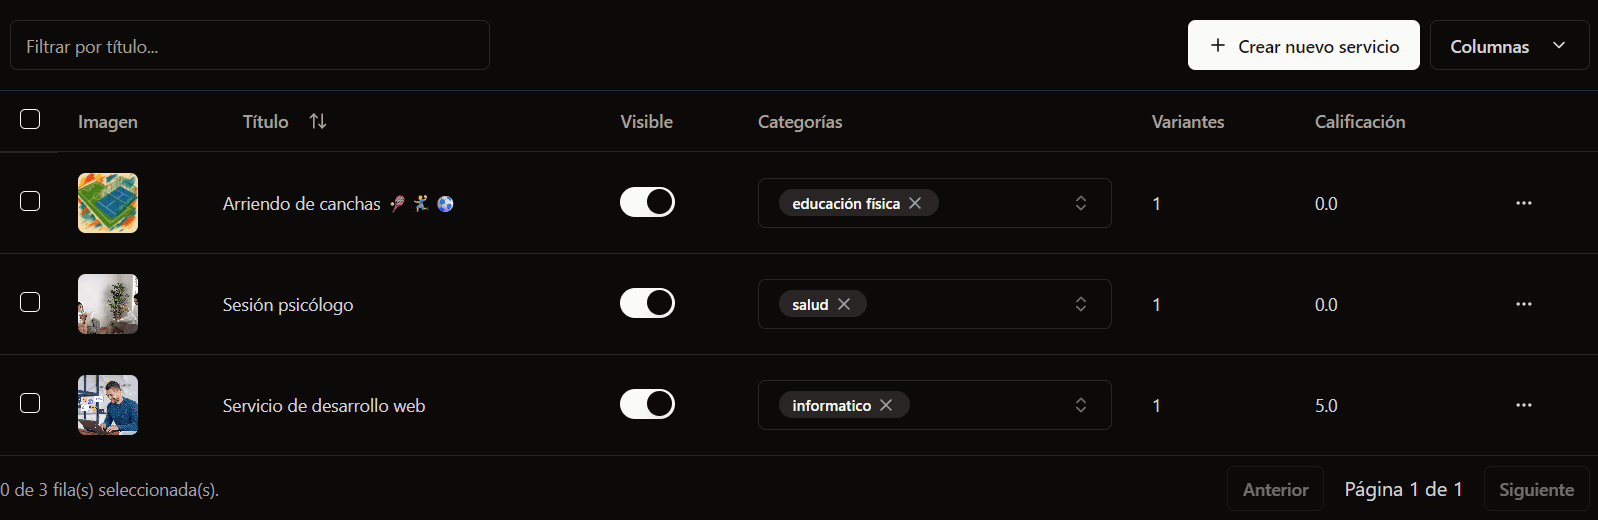Click the Visible column header
The height and width of the screenshot is (520, 1598).
[646, 121]
